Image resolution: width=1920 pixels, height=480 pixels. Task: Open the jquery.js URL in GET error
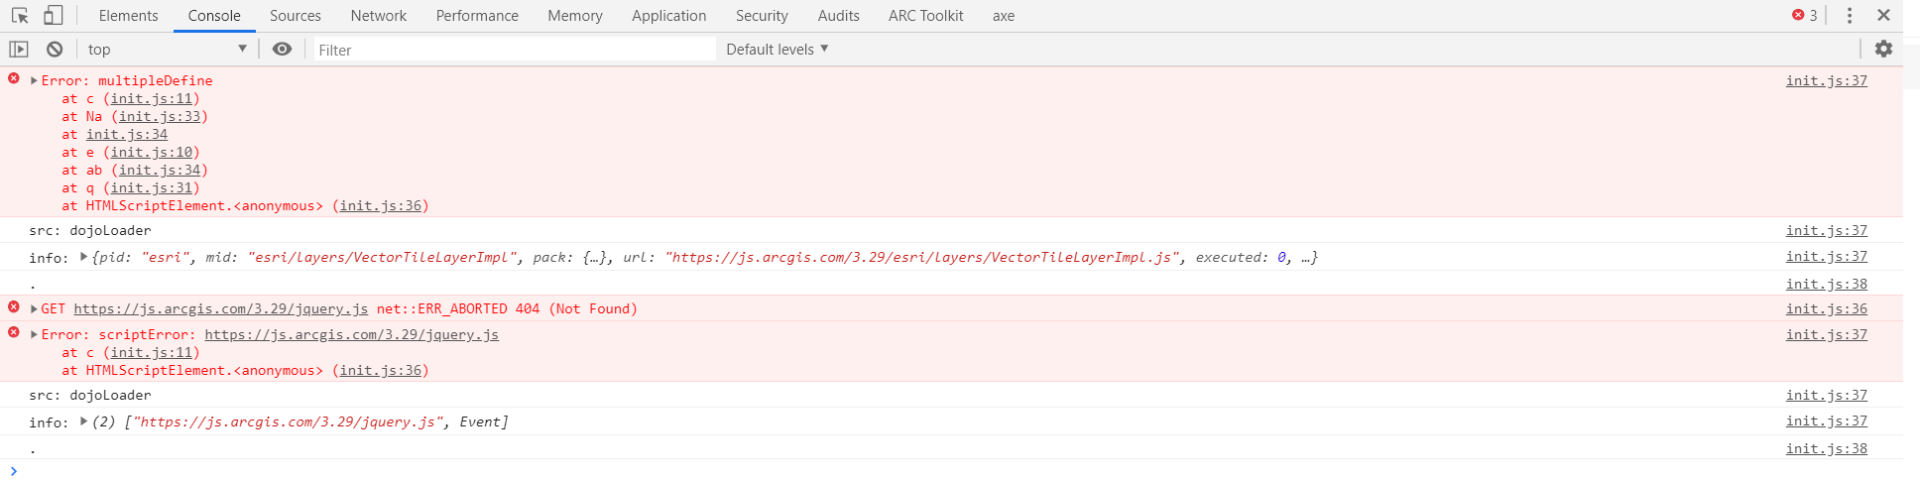click(x=220, y=309)
